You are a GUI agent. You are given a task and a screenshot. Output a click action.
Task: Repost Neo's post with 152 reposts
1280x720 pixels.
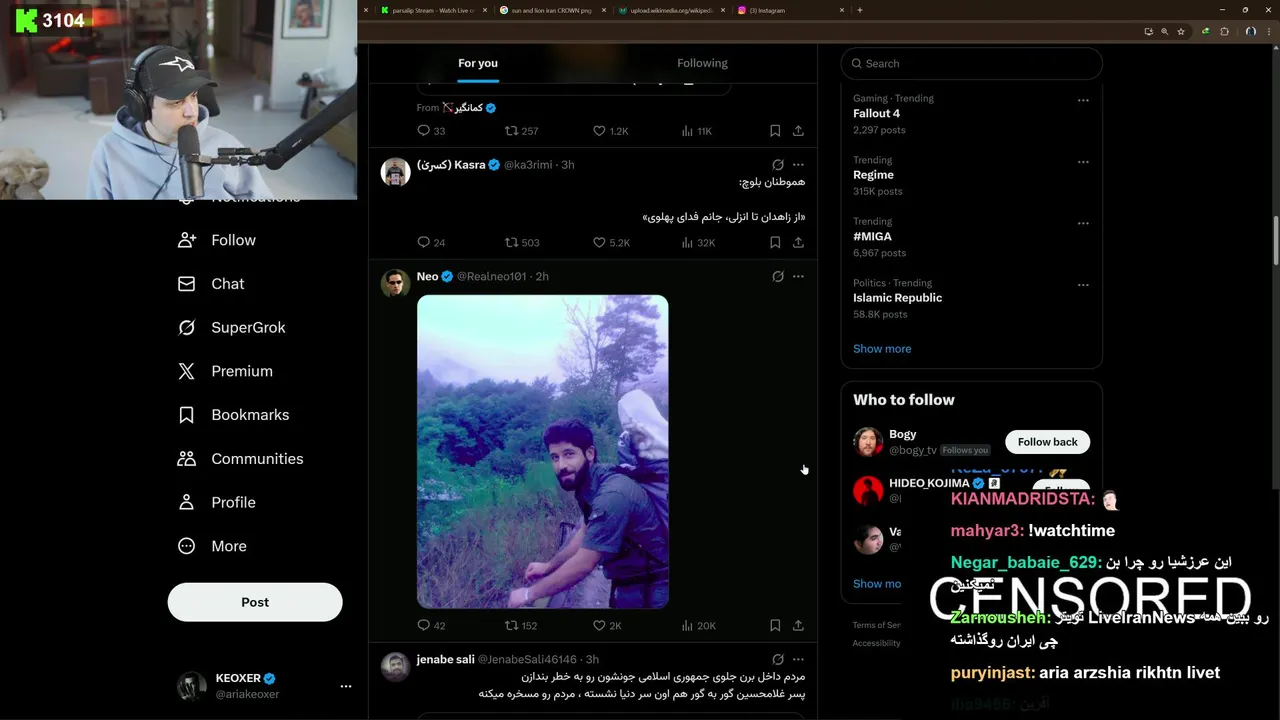click(521, 625)
